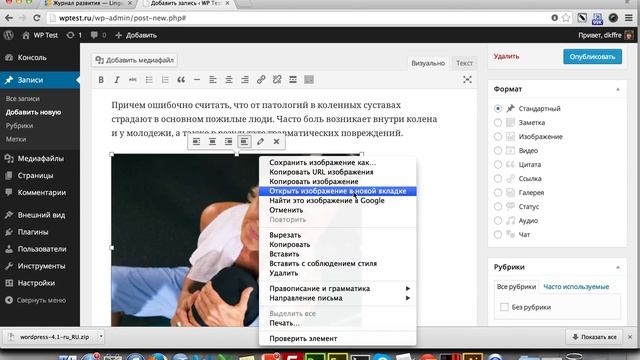The image size is (640, 360).
Task: Align text left in editor toolbar
Action: (213, 80)
